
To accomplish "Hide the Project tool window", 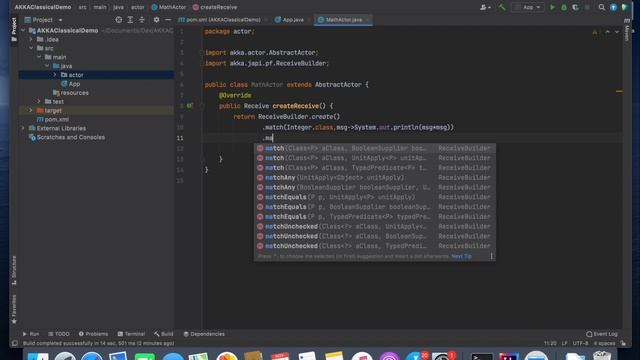I will [x=168, y=20].
